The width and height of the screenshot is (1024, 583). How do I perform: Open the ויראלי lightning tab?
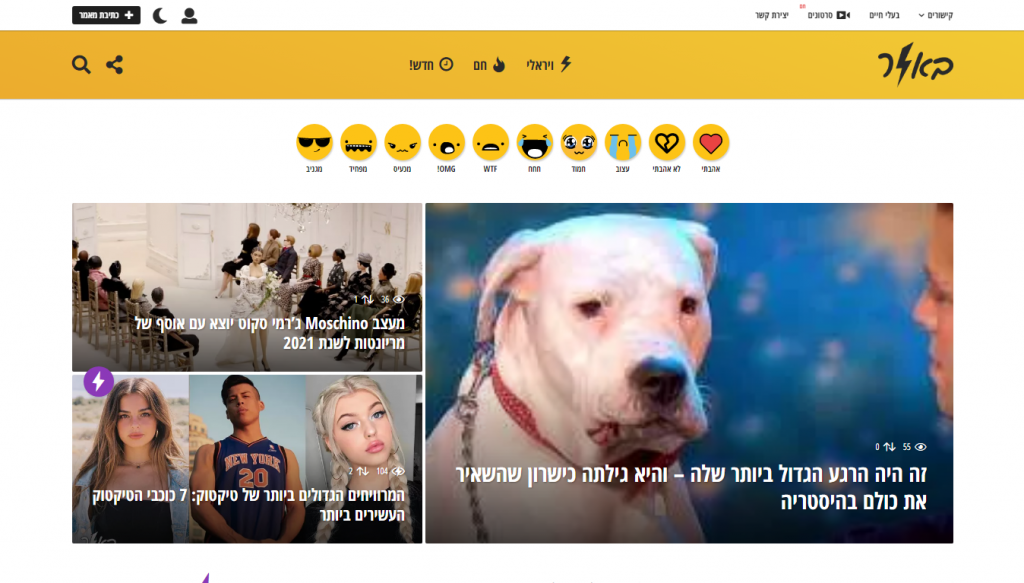(x=549, y=65)
